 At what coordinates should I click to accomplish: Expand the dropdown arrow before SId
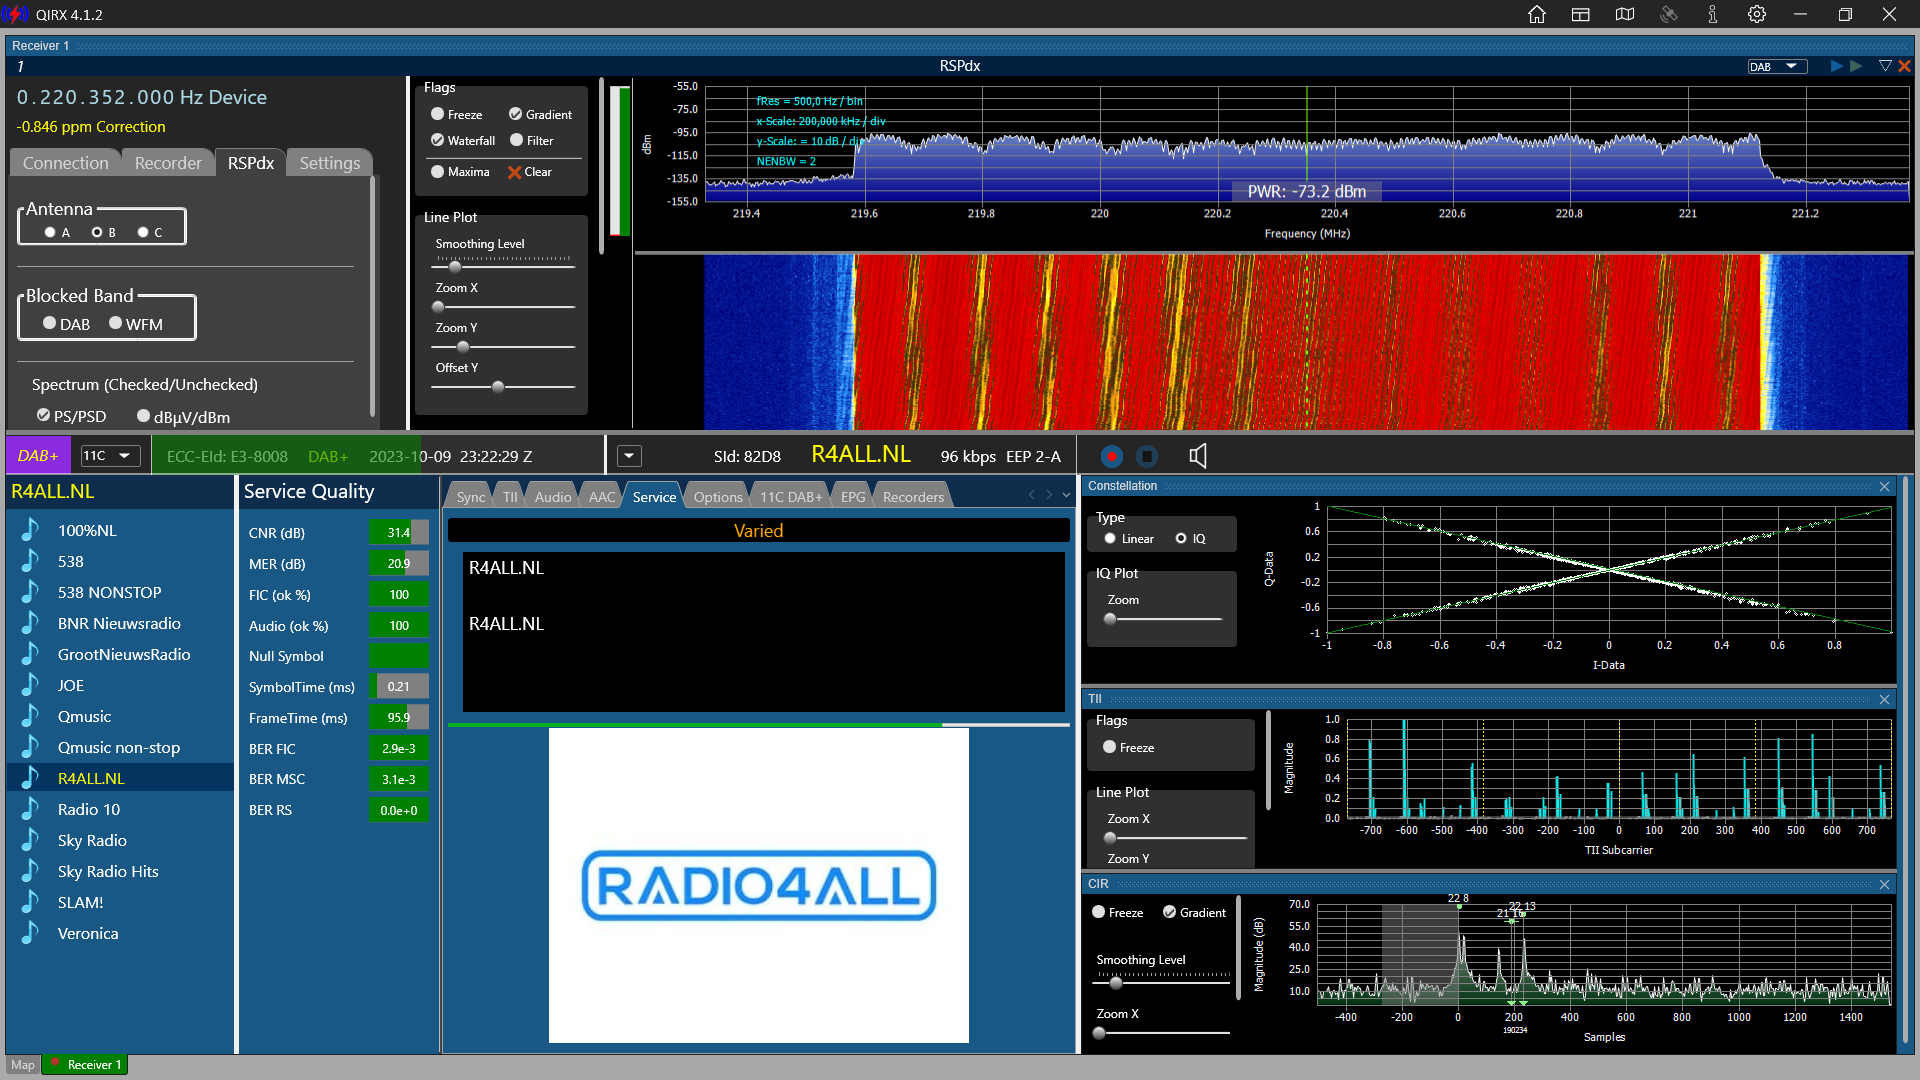(x=629, y=456)
